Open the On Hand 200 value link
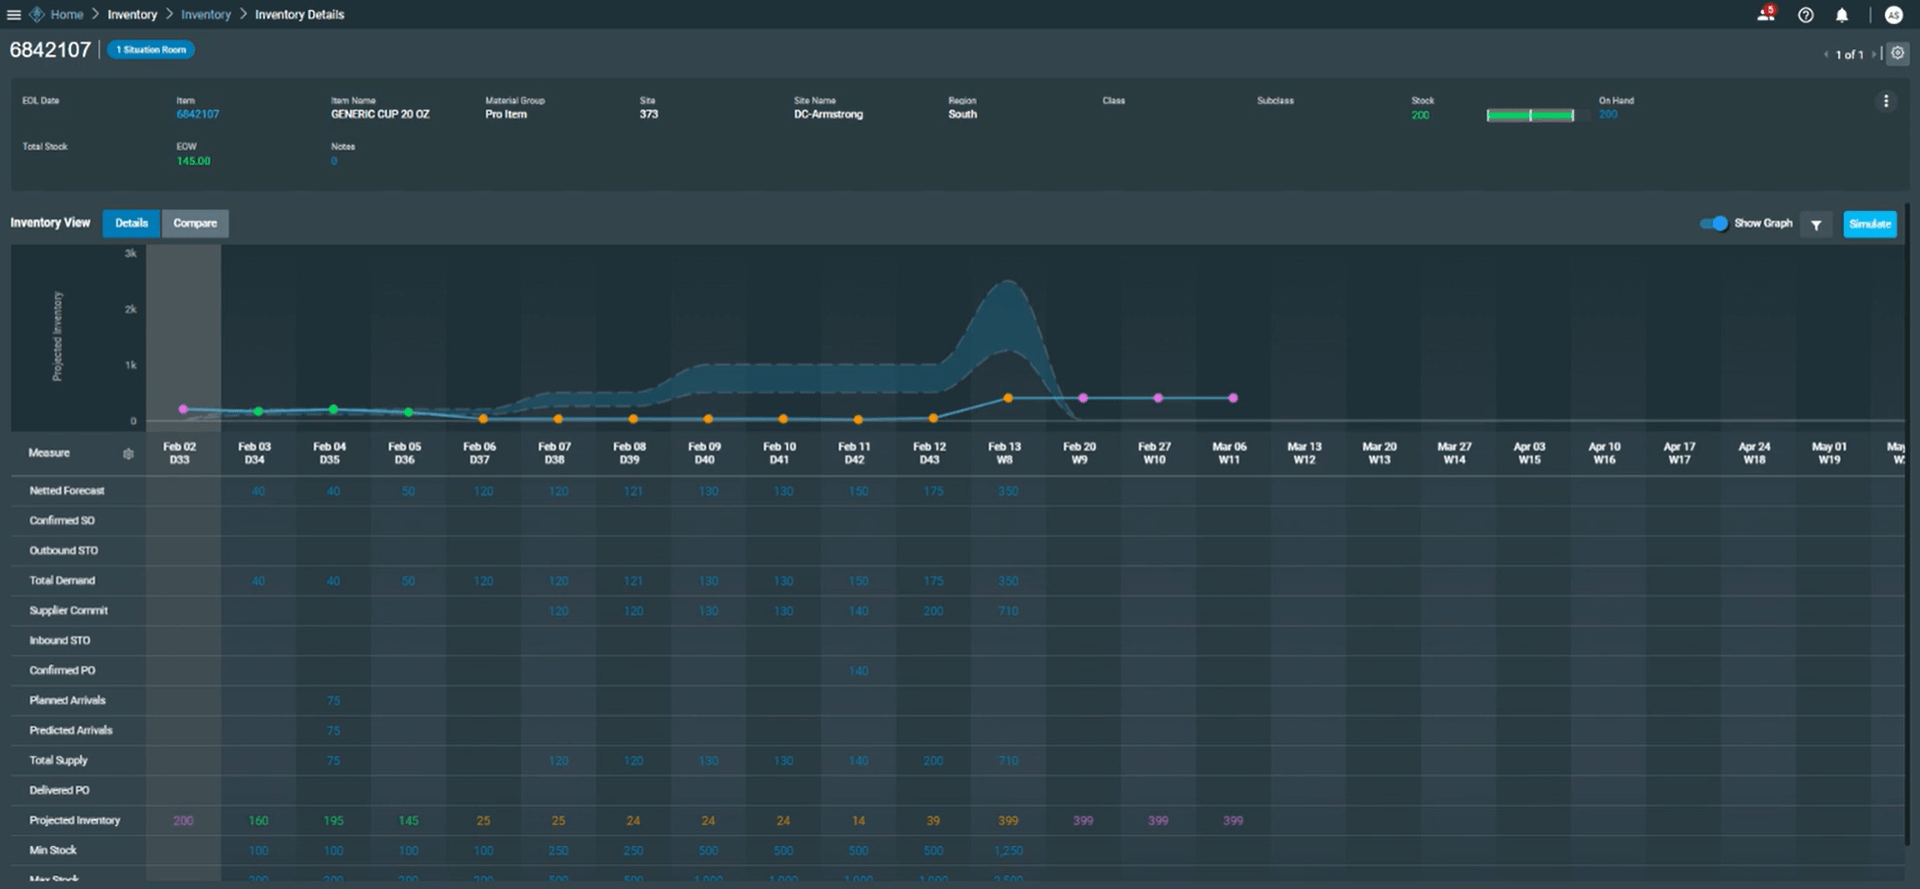Viewport: 1920px width, 889px height. pos(1608,114)
